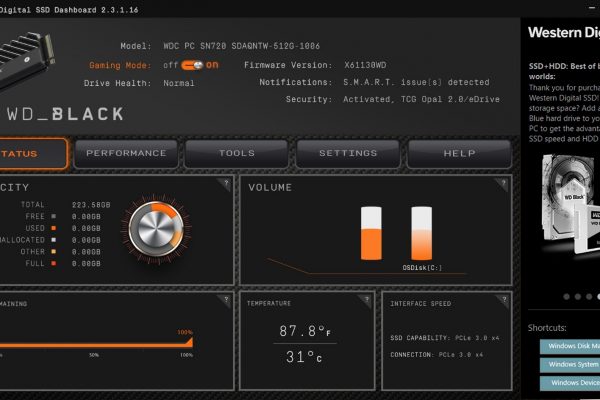Go to the Settings tab
The image size is (600, 400).
(348, 153)
